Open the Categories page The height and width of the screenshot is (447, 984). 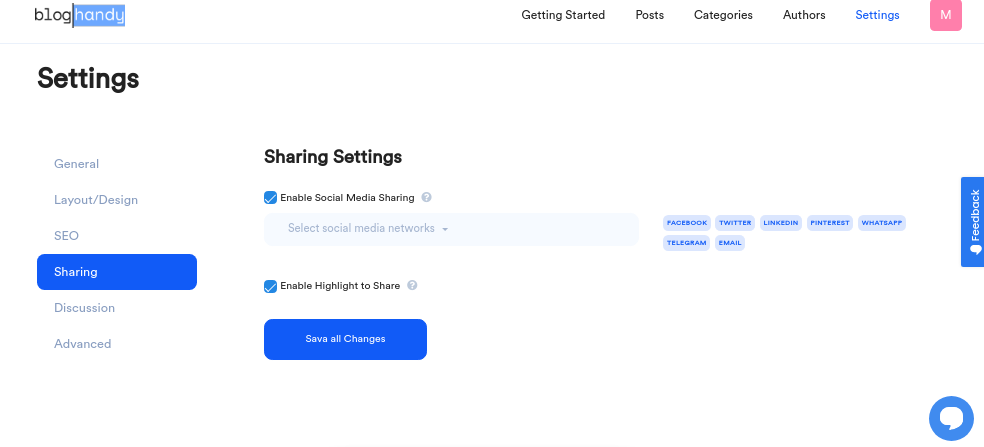pyautogui.click(x=723, y=15)
